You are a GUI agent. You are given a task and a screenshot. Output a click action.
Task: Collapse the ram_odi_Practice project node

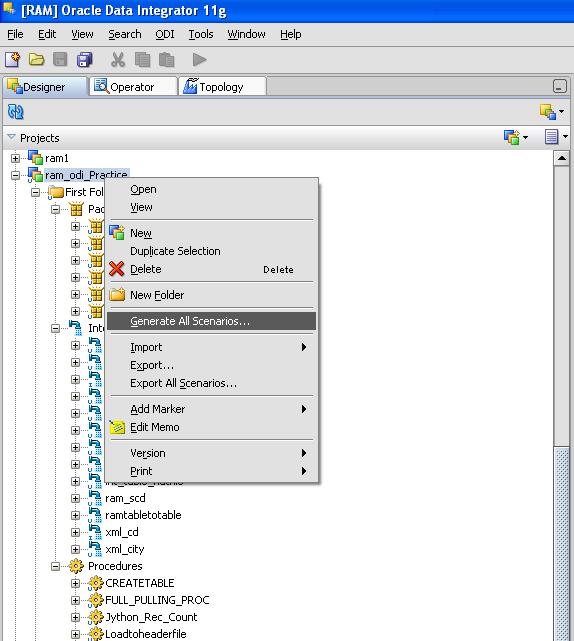(x=16, y=175)
